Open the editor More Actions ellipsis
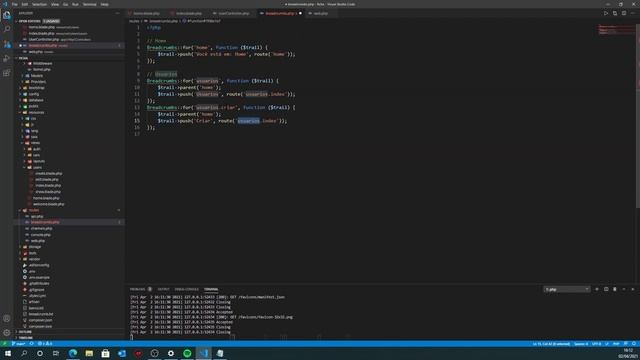This screenshot has width=640, height=360. coord(633,13)
